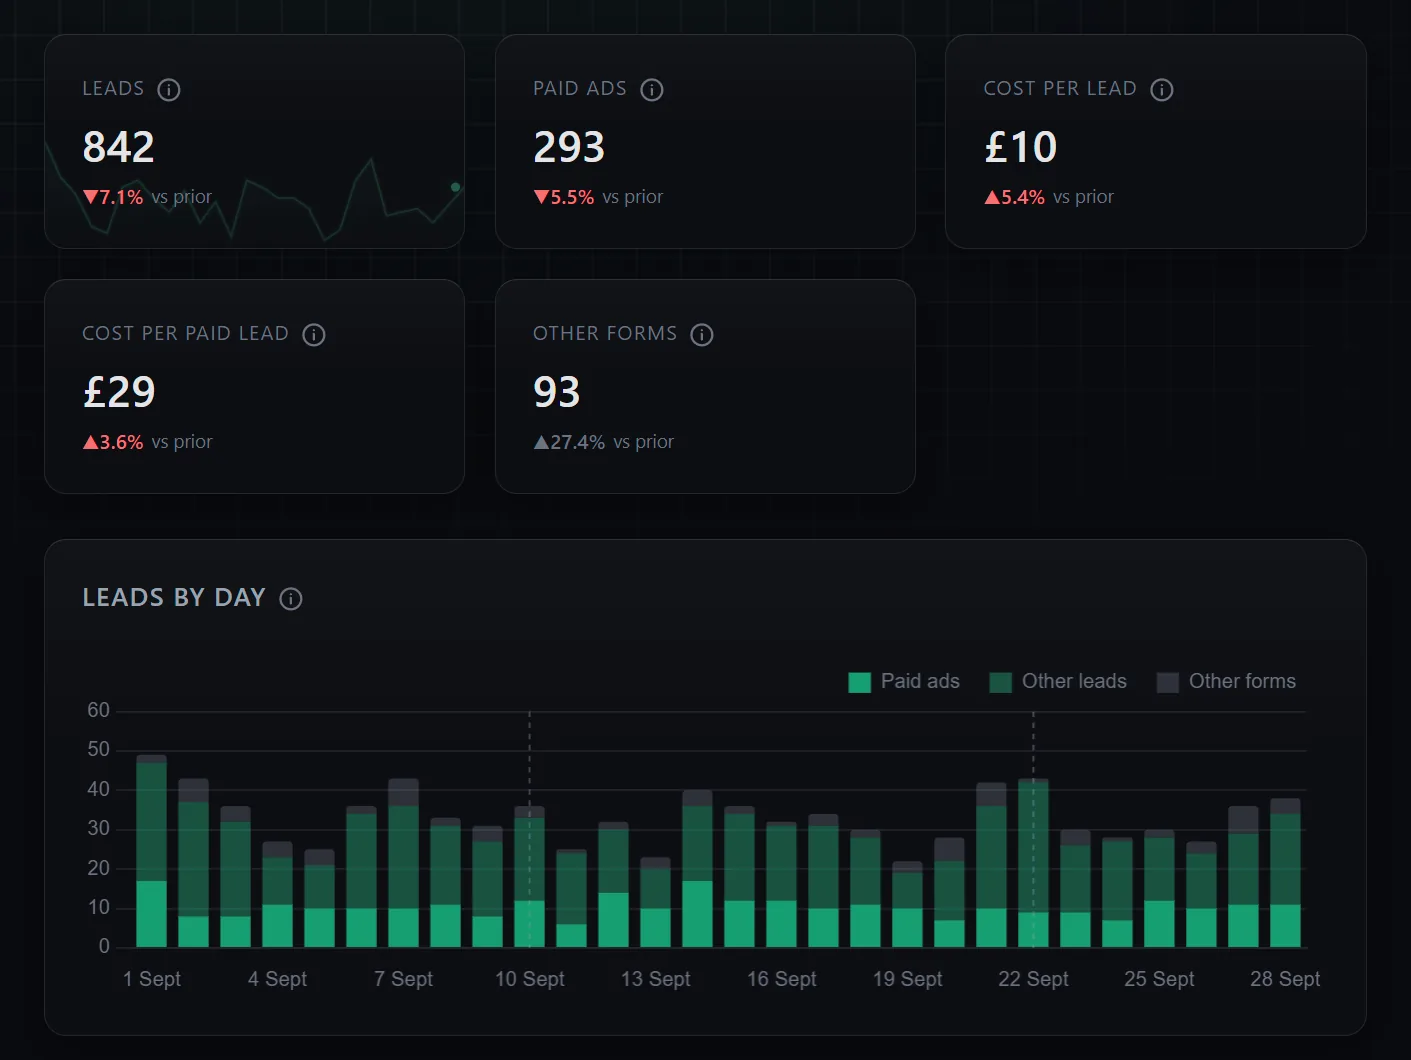This screenshot has width=1411, height=1060.
Task: Click the 19 Sept x-axis label
Action: click(908, 979)
